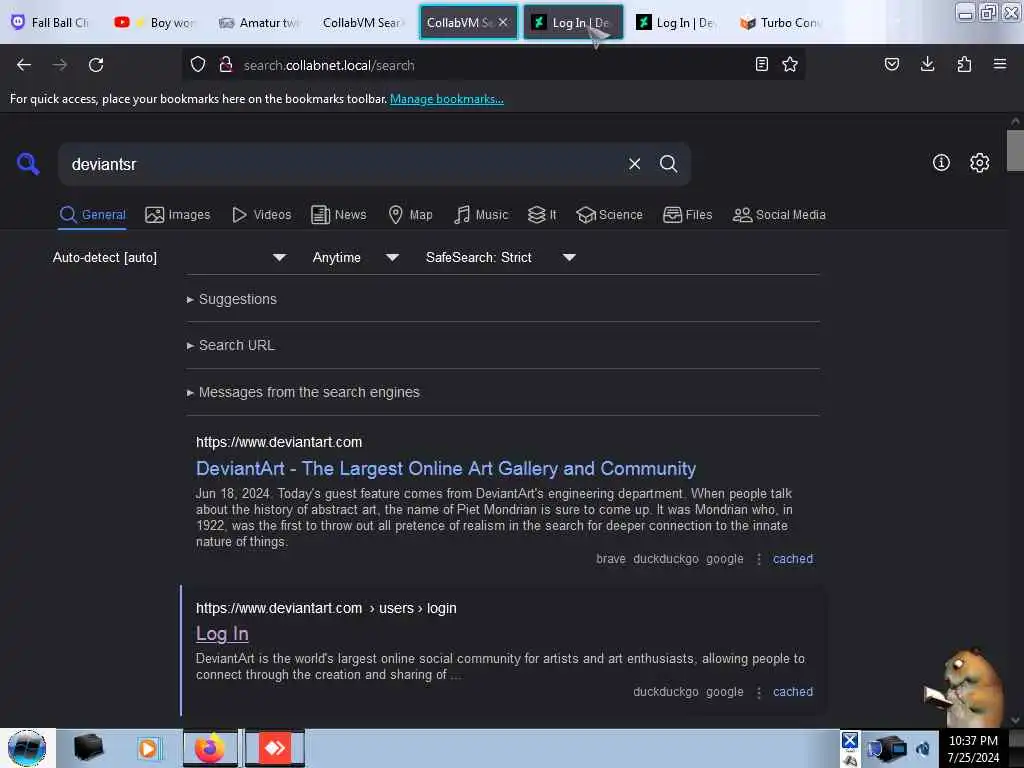Image resolution: width=1024 pixels, height=768 pixels.
Task: Open the about info icon
Action: point(941,163)
